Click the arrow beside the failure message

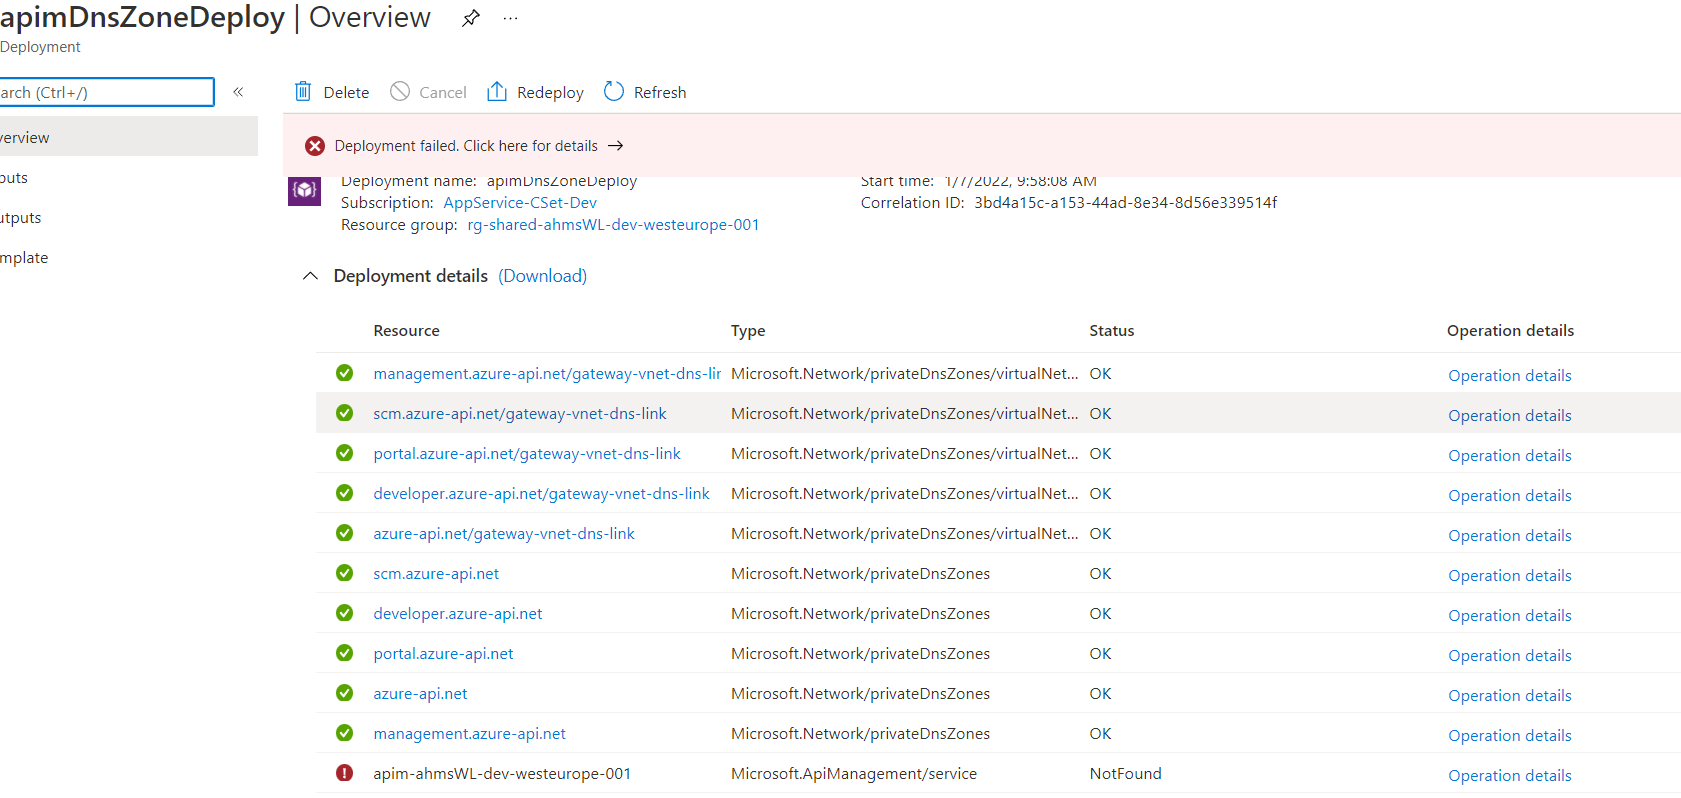(x=616, y=146)
